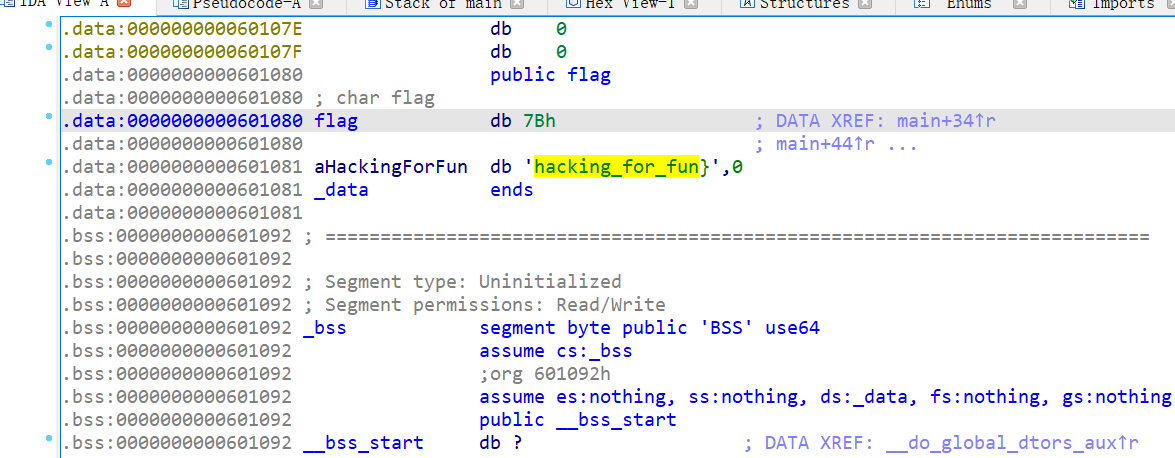The width and height of the screenshot is (1175, 458).
Task: Select the IDA View-A tab
Action: [66, 4]
